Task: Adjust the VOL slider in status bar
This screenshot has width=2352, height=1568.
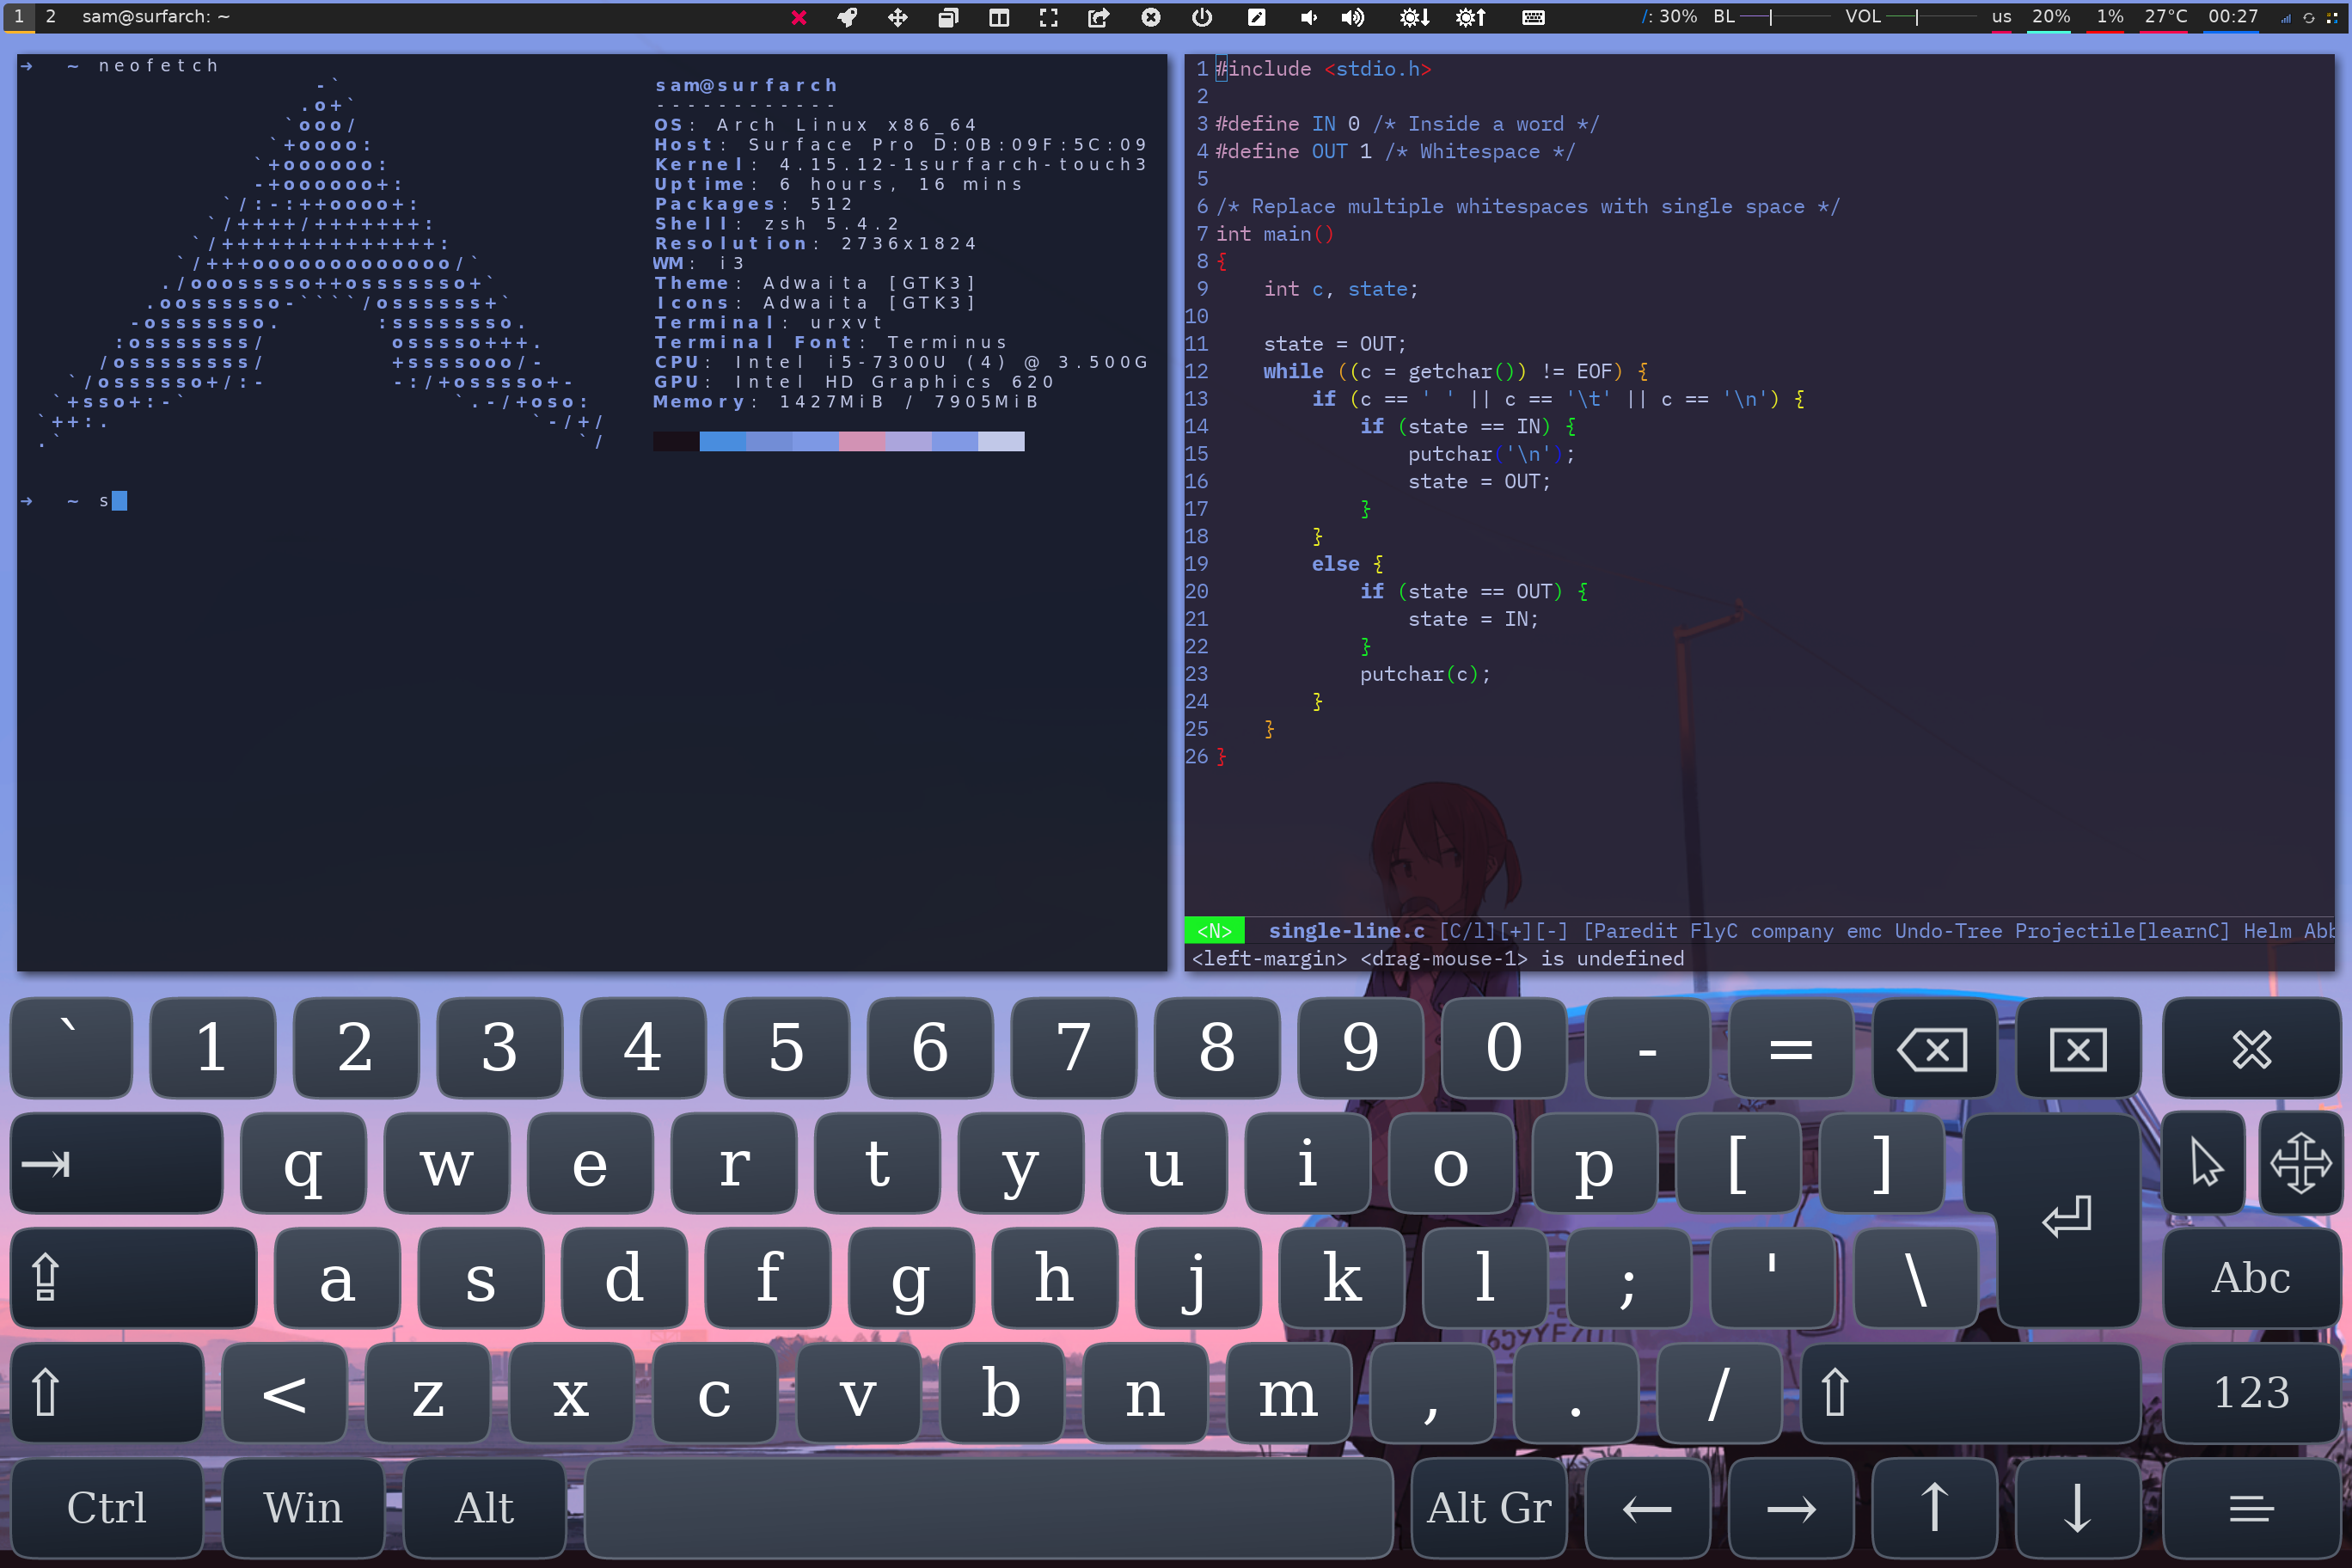Action: pos(1916,17)
